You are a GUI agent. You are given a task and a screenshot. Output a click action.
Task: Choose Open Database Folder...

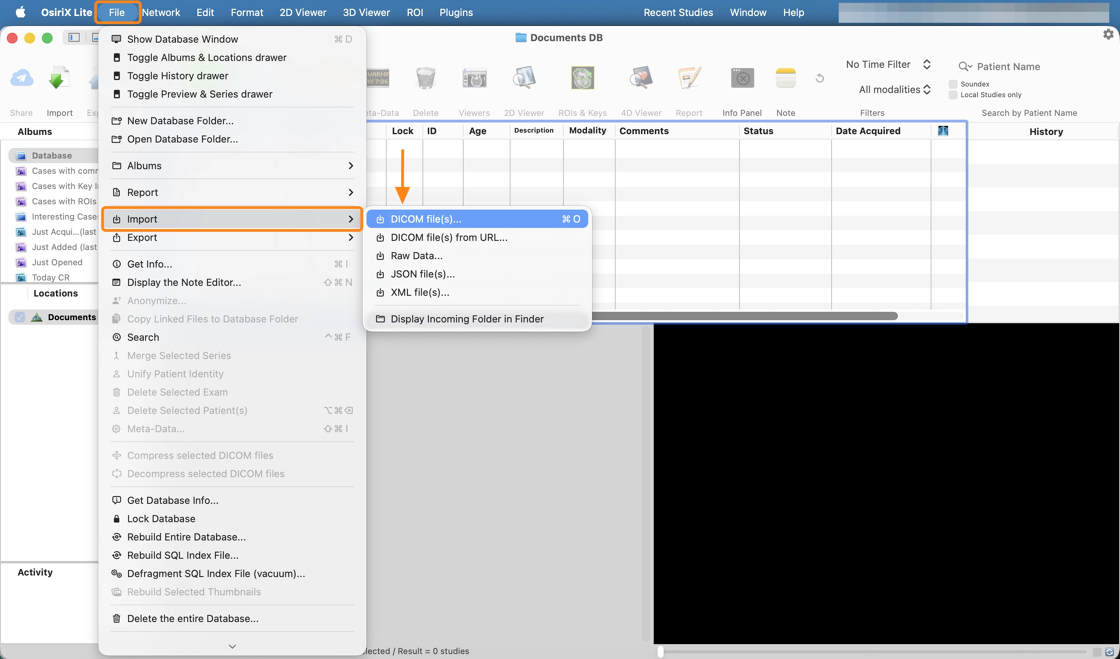pos(232,139)
